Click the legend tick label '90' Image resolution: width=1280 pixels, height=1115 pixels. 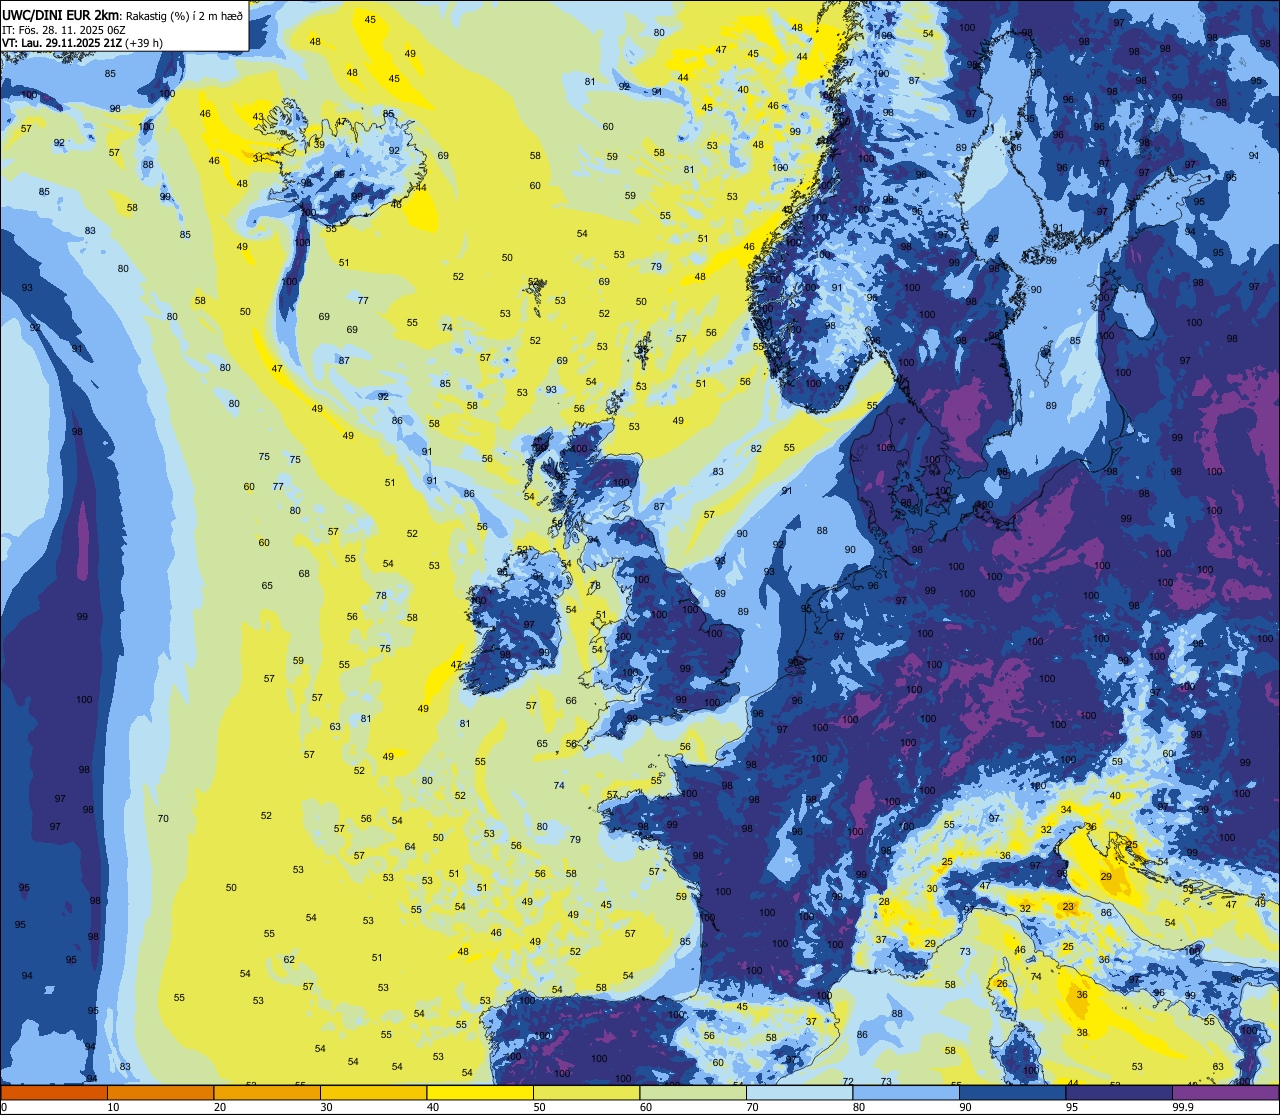pos(965,1107)
